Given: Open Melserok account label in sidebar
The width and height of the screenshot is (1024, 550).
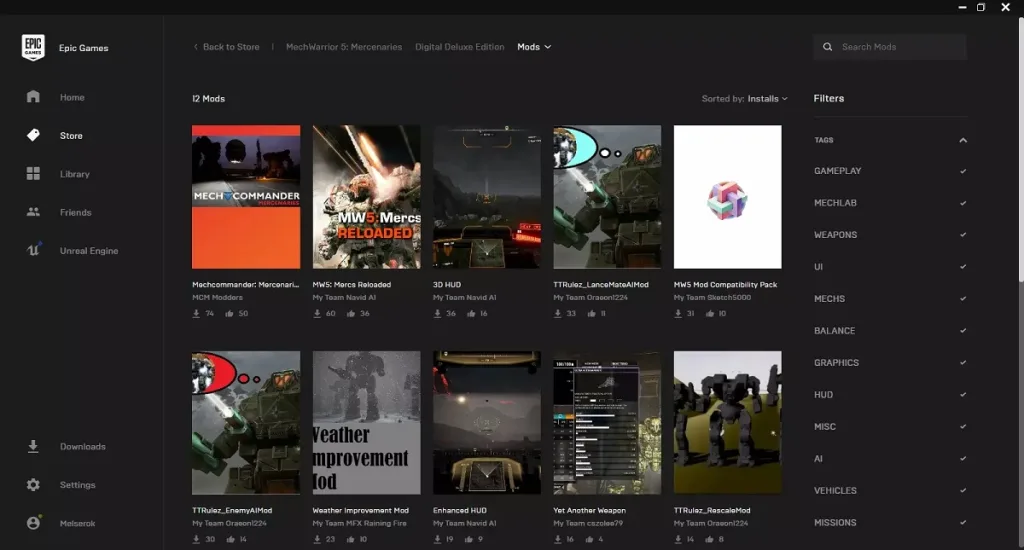Looking at the screenshot, I should click(77, 524).
